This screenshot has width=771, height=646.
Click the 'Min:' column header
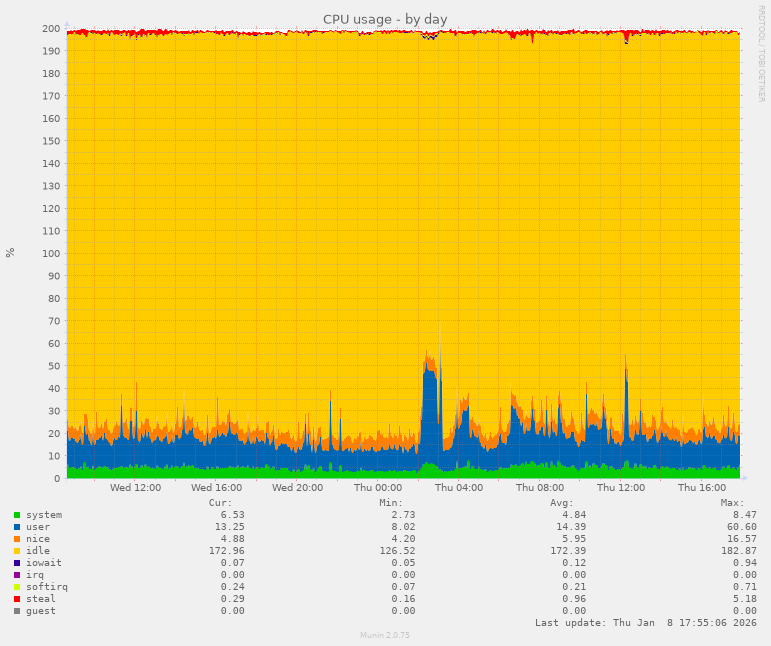pos(391,503)
